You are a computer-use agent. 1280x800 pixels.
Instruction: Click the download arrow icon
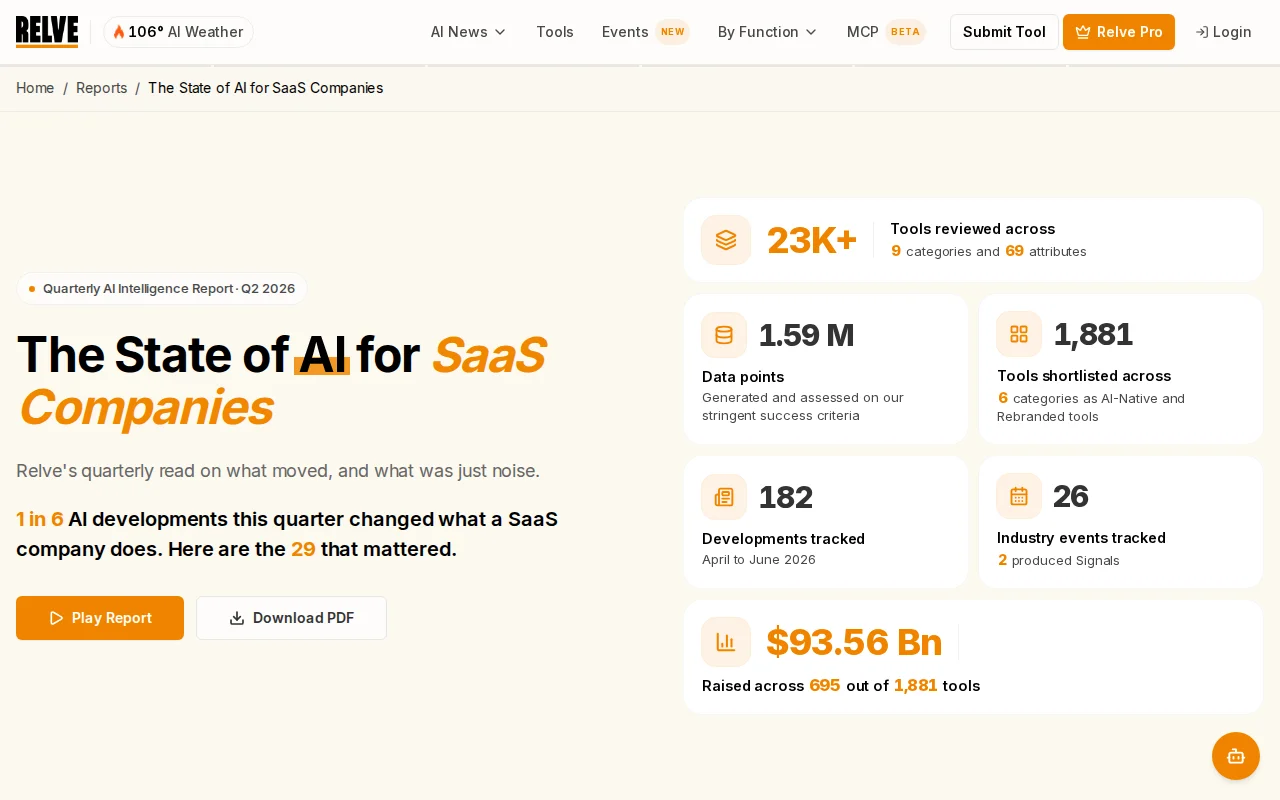pyautogui.click(x=237, y=618)
